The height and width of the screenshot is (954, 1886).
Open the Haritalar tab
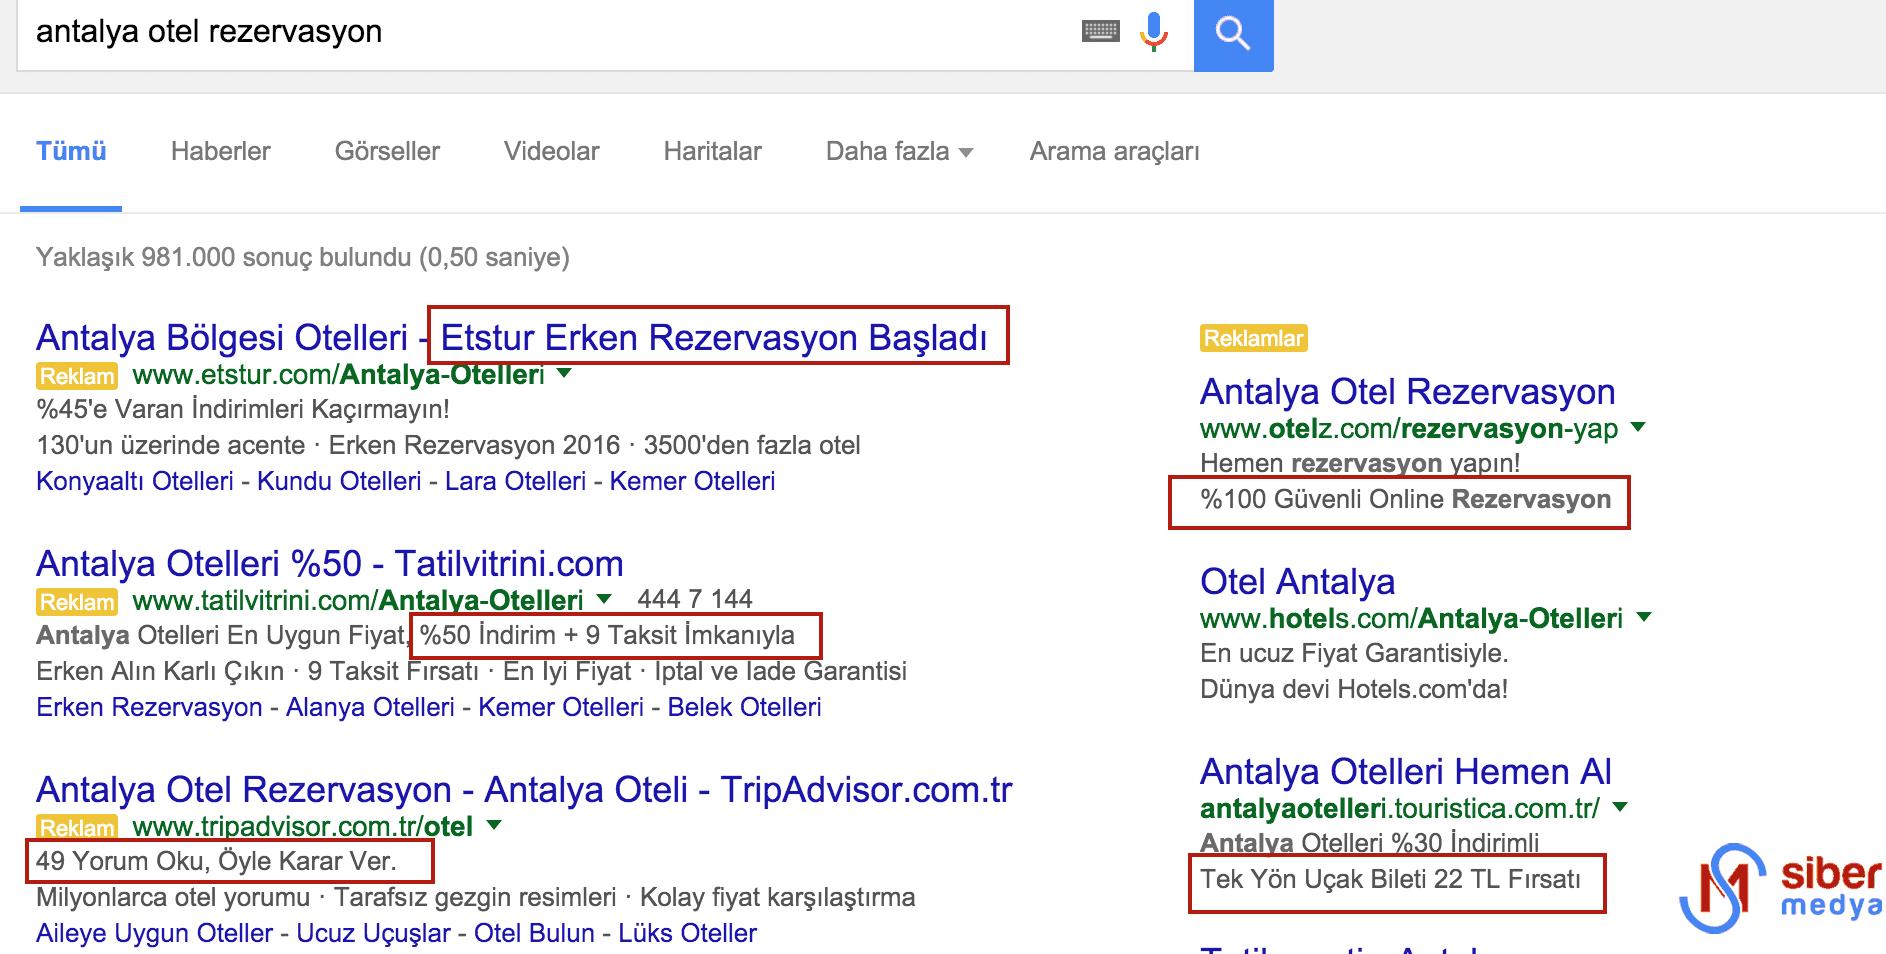pyautogui.click(x=712, y=151)
